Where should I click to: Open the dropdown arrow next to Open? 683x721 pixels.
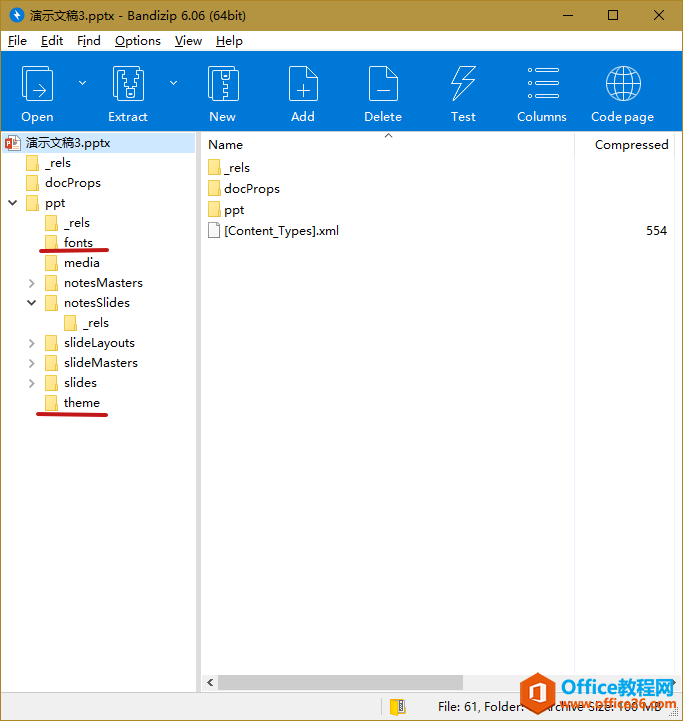point(82,83)
